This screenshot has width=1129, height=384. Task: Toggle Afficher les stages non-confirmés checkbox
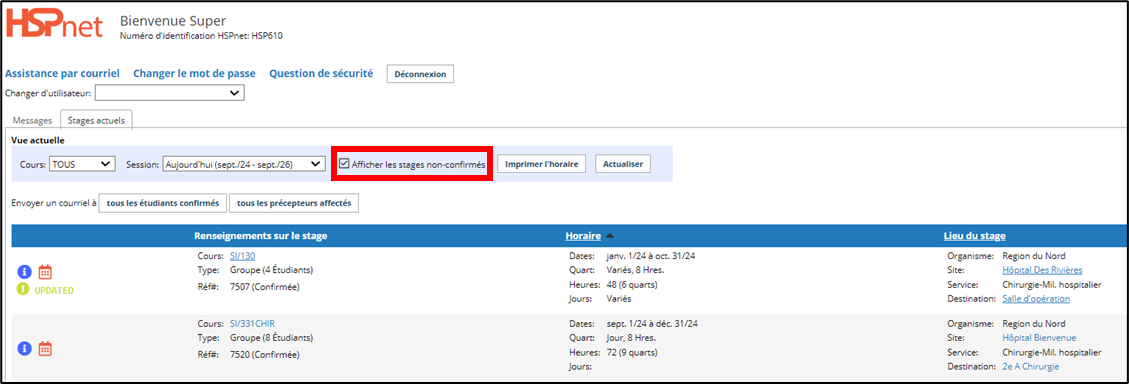click(x=344, y=164)
